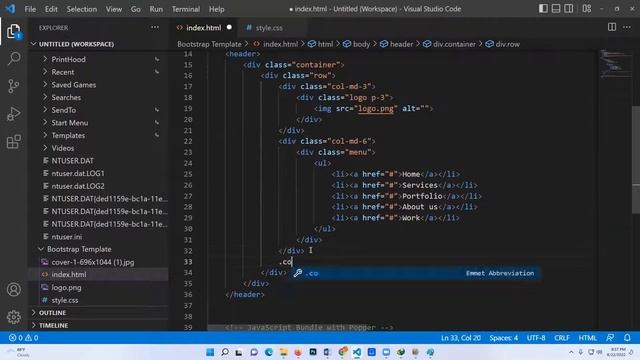Image resolution: width=640 pixels, height=360 pixels.
Task: Open the Accounts menu icon
Action: pyautogui.click(x=13, y=289)
